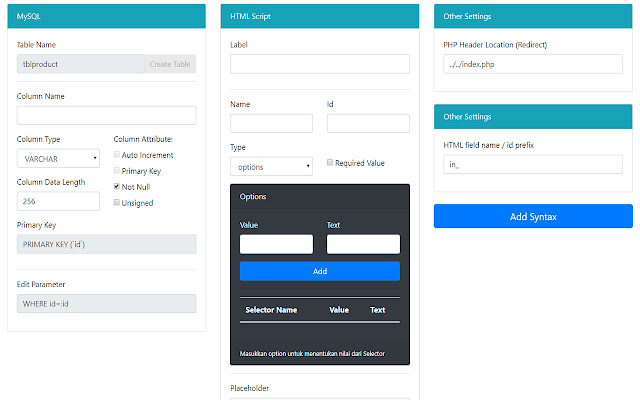Click the Options Value input box
The width and height of the screenshot is (640, 400).
click(x=276, y=244)
